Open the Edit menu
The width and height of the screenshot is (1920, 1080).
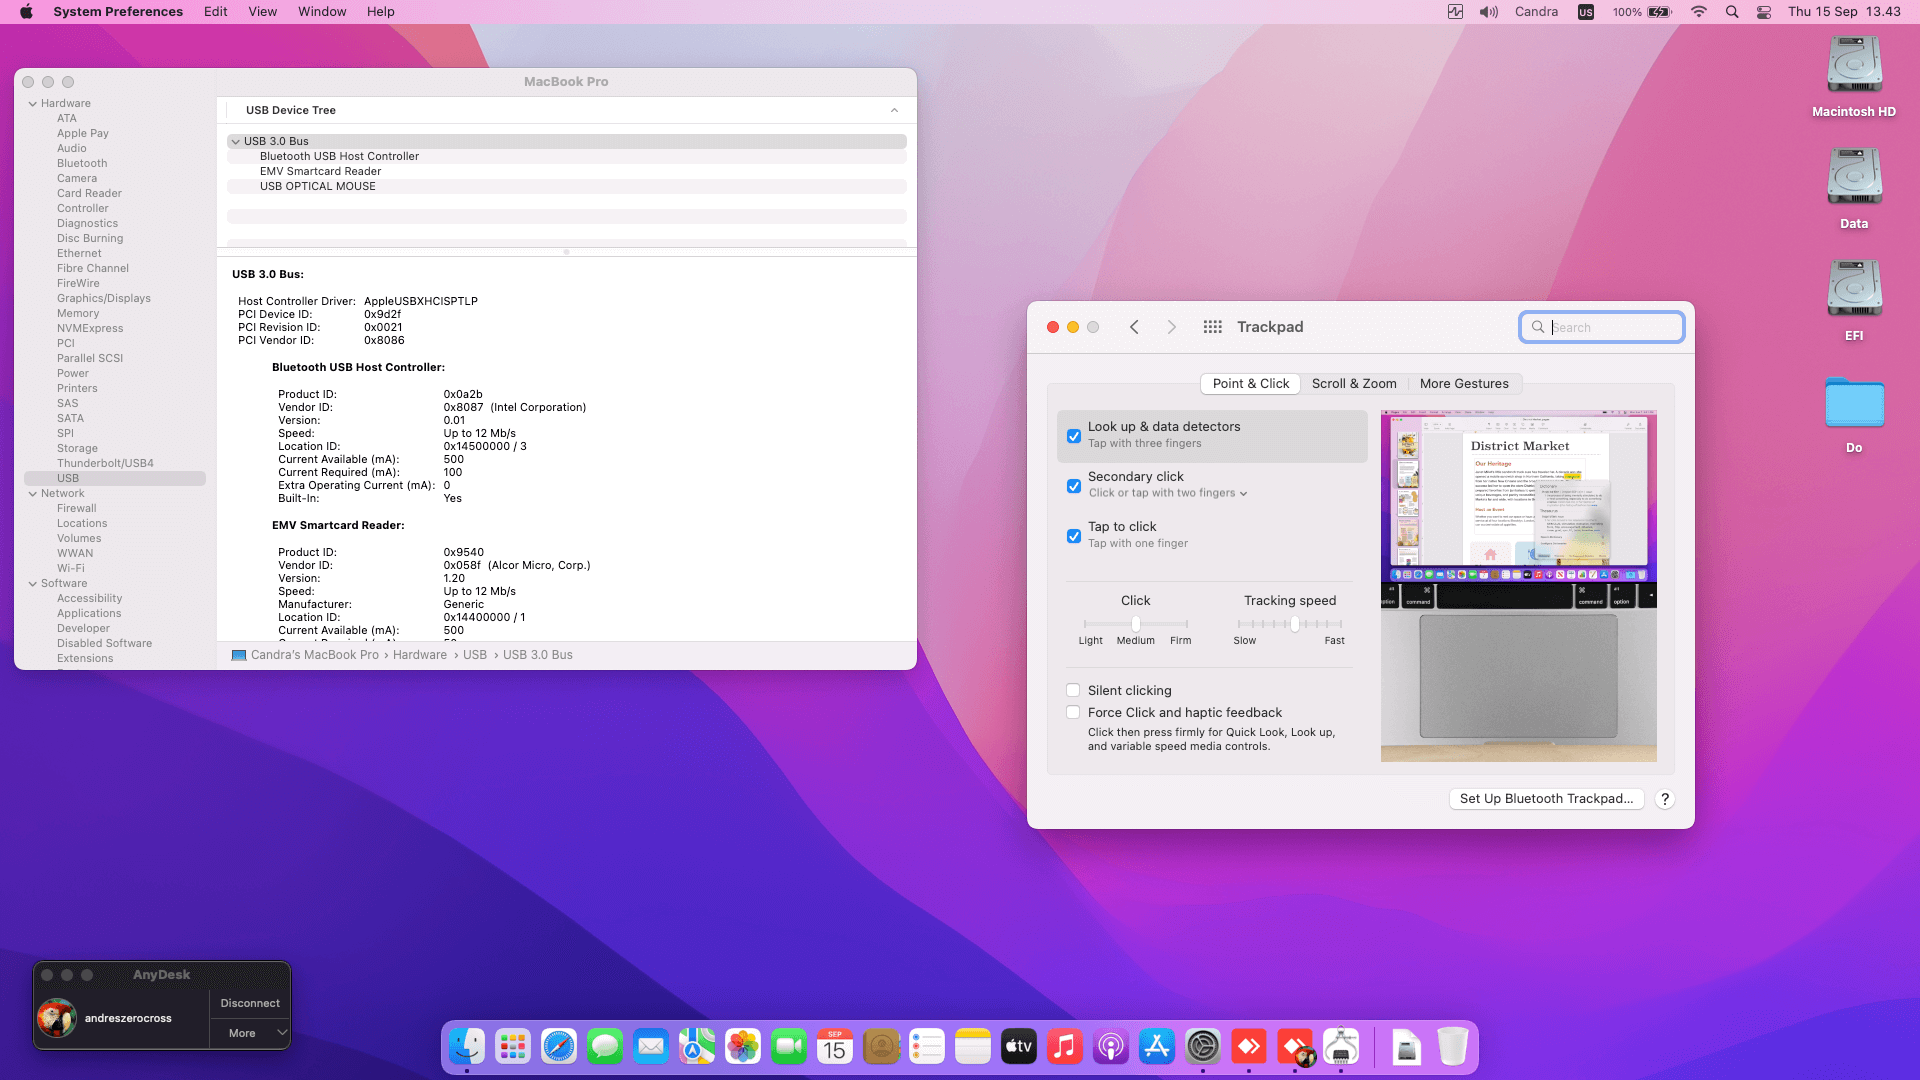click(x=216, y=12)
